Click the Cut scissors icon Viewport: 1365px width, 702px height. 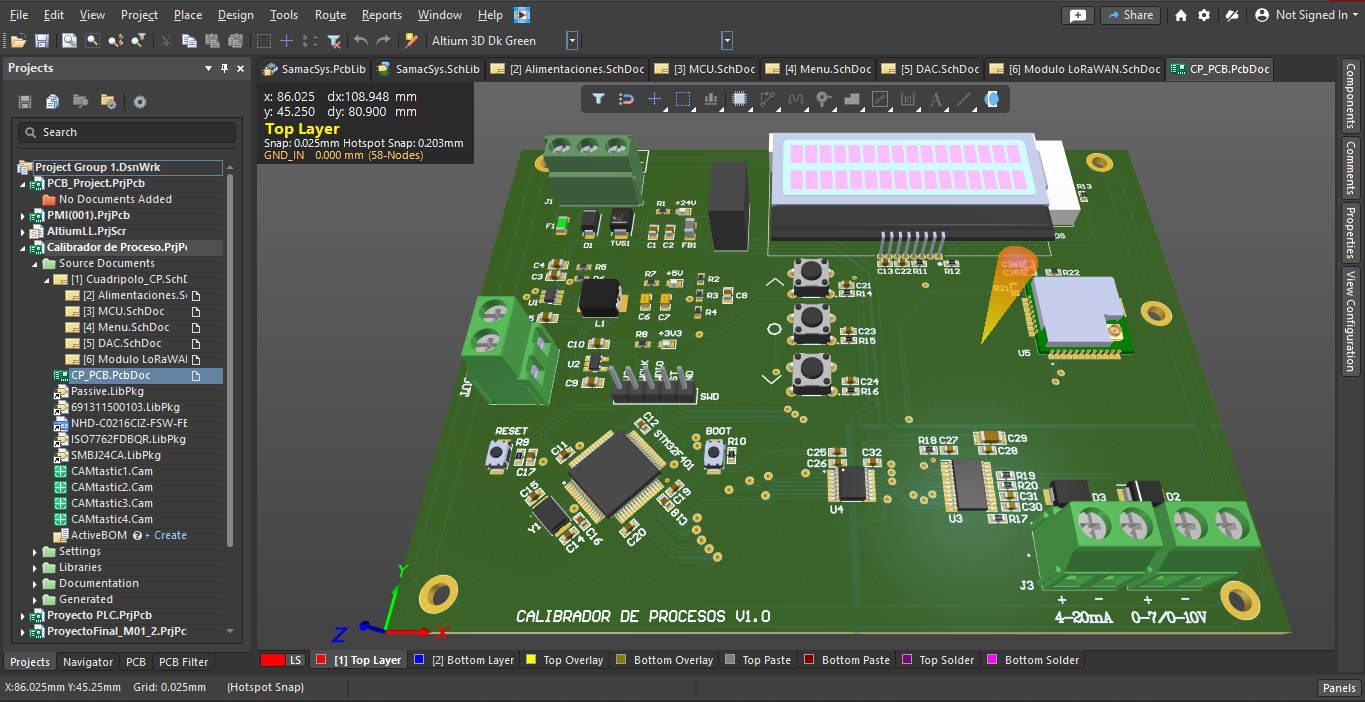pyautogui.click(x=166, y=41)
